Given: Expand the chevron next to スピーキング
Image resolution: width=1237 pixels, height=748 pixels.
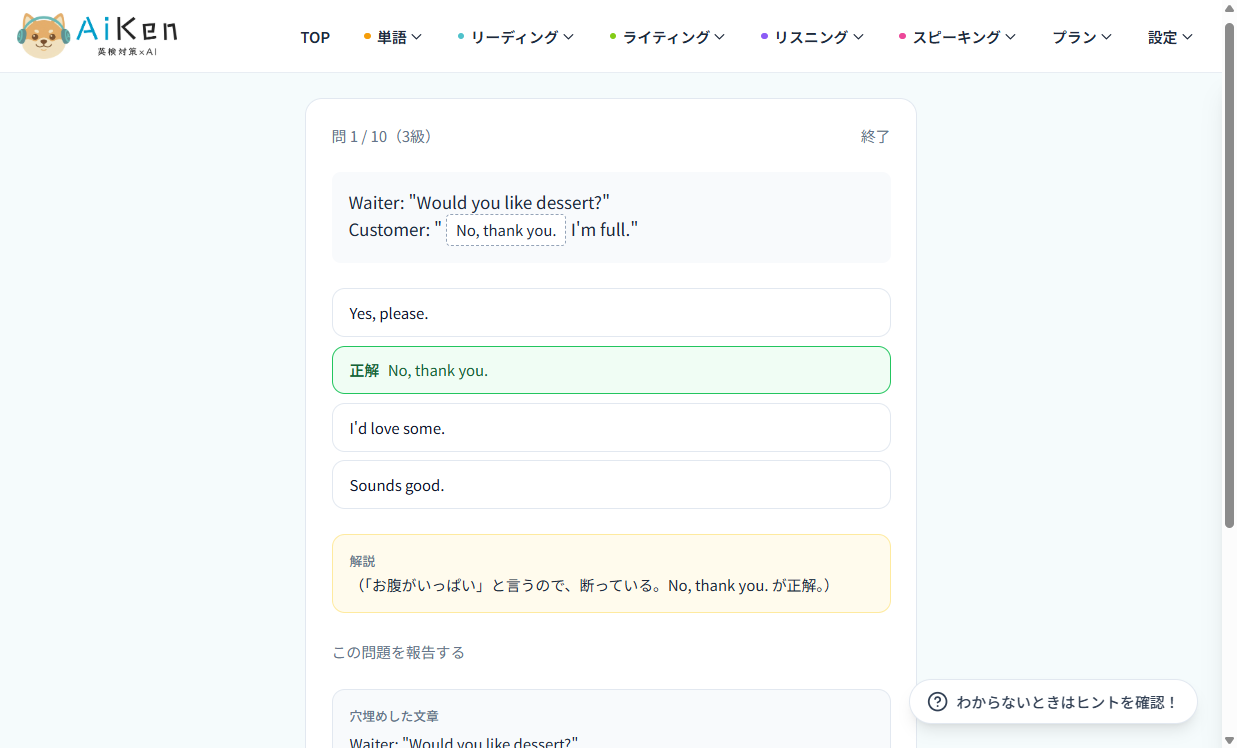Looking at the screenshot, I should tap(1010, 37).
